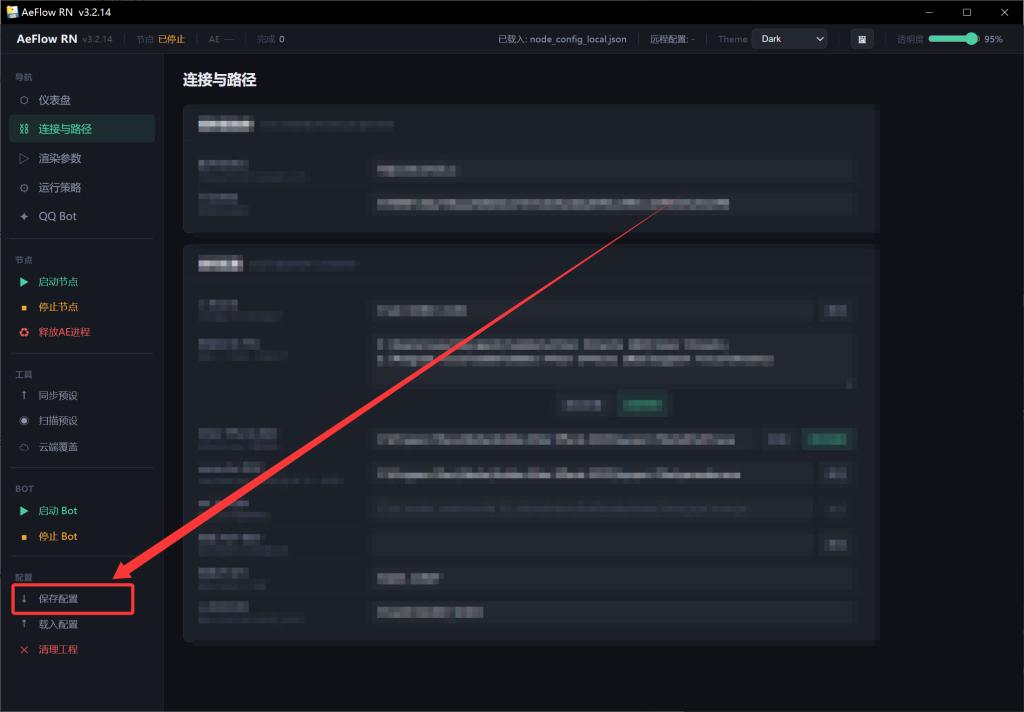Click 保存配置 to save configuration
Viewport: 1024px width, 712px height.
point(58,599)
